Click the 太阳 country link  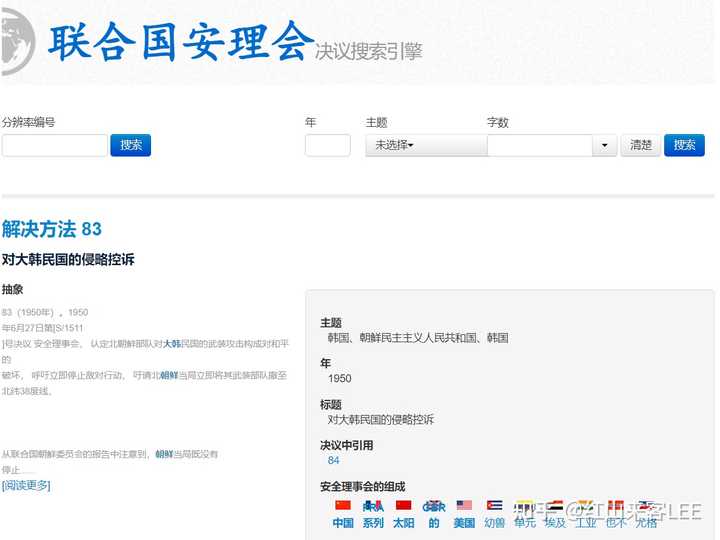(x=403, y=523)
